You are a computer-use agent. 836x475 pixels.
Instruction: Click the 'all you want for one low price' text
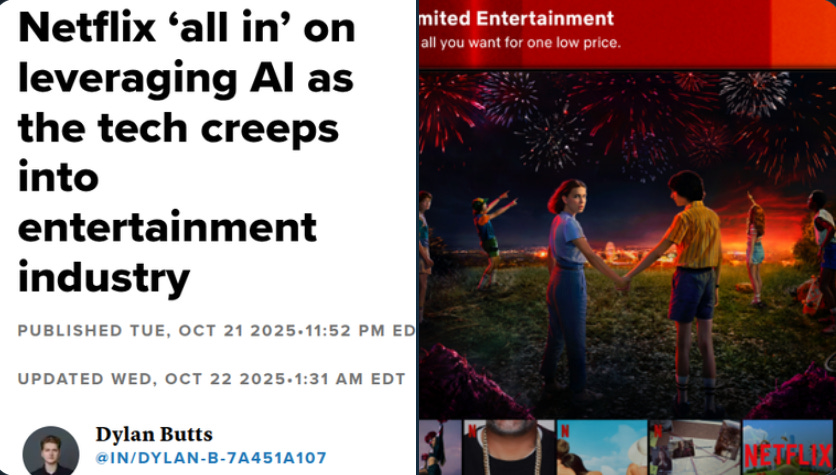coord(520,42)
